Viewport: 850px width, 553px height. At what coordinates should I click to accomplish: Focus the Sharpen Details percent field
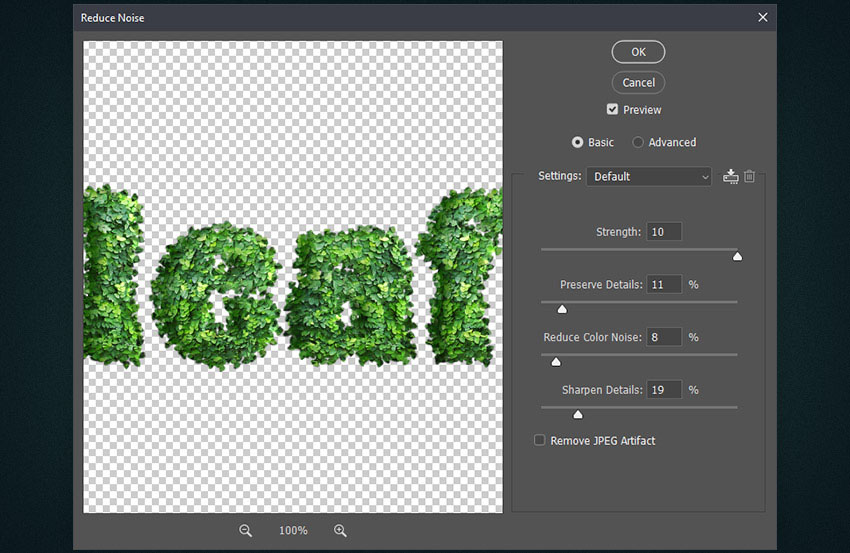(x=664, y=390)
